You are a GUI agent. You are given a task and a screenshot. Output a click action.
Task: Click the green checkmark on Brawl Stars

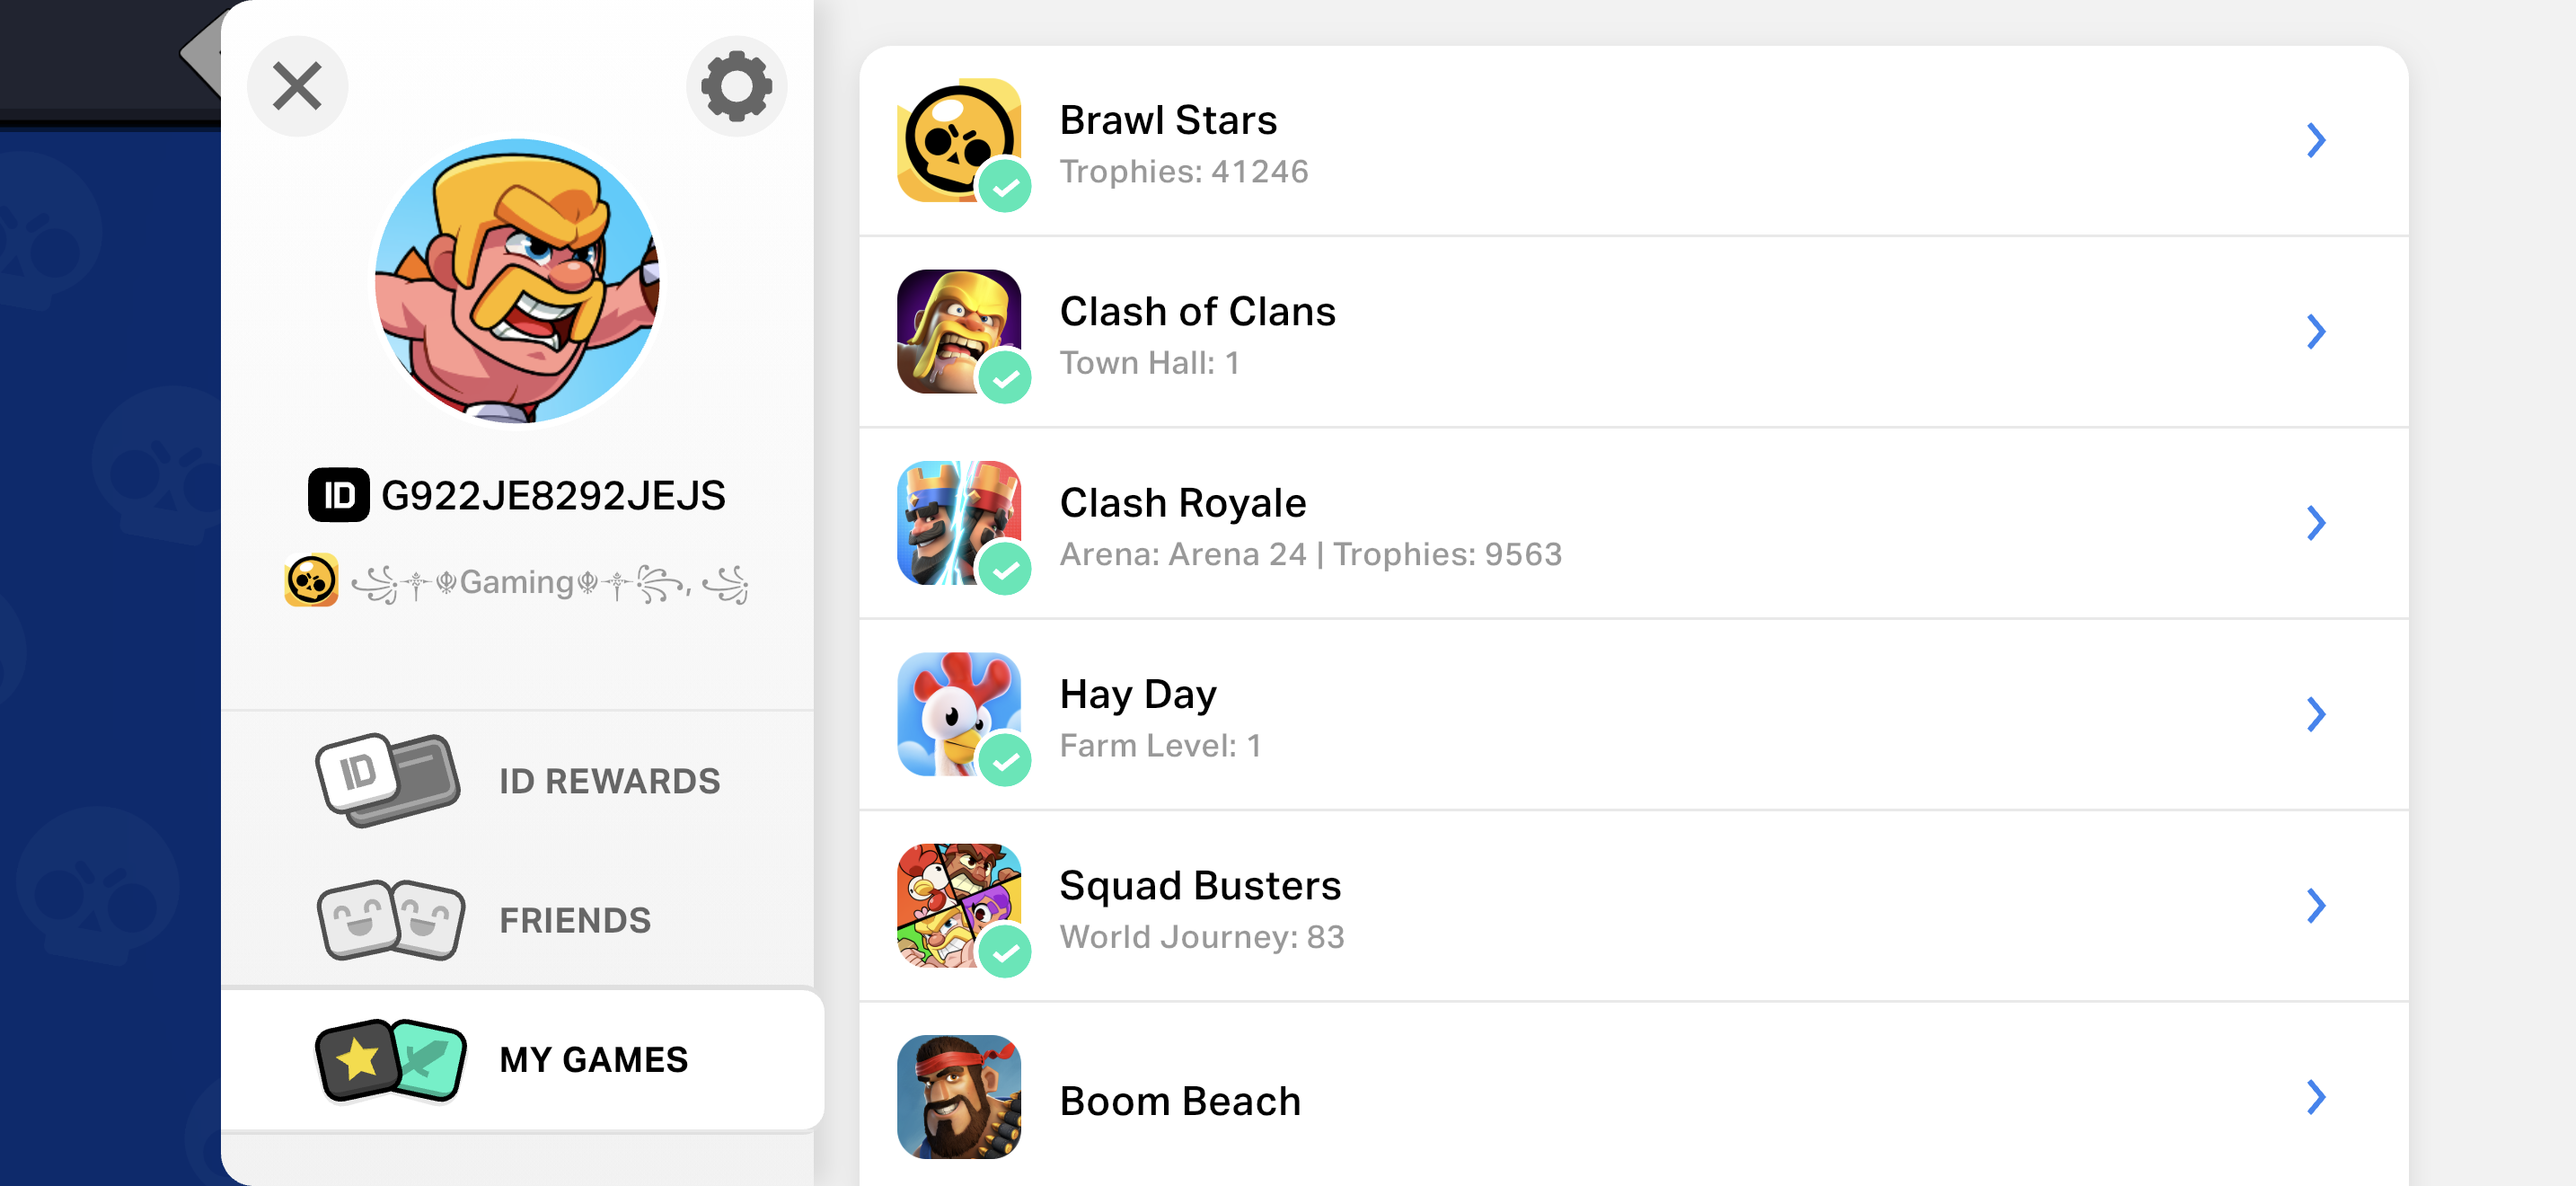(x=1005, y=186)
